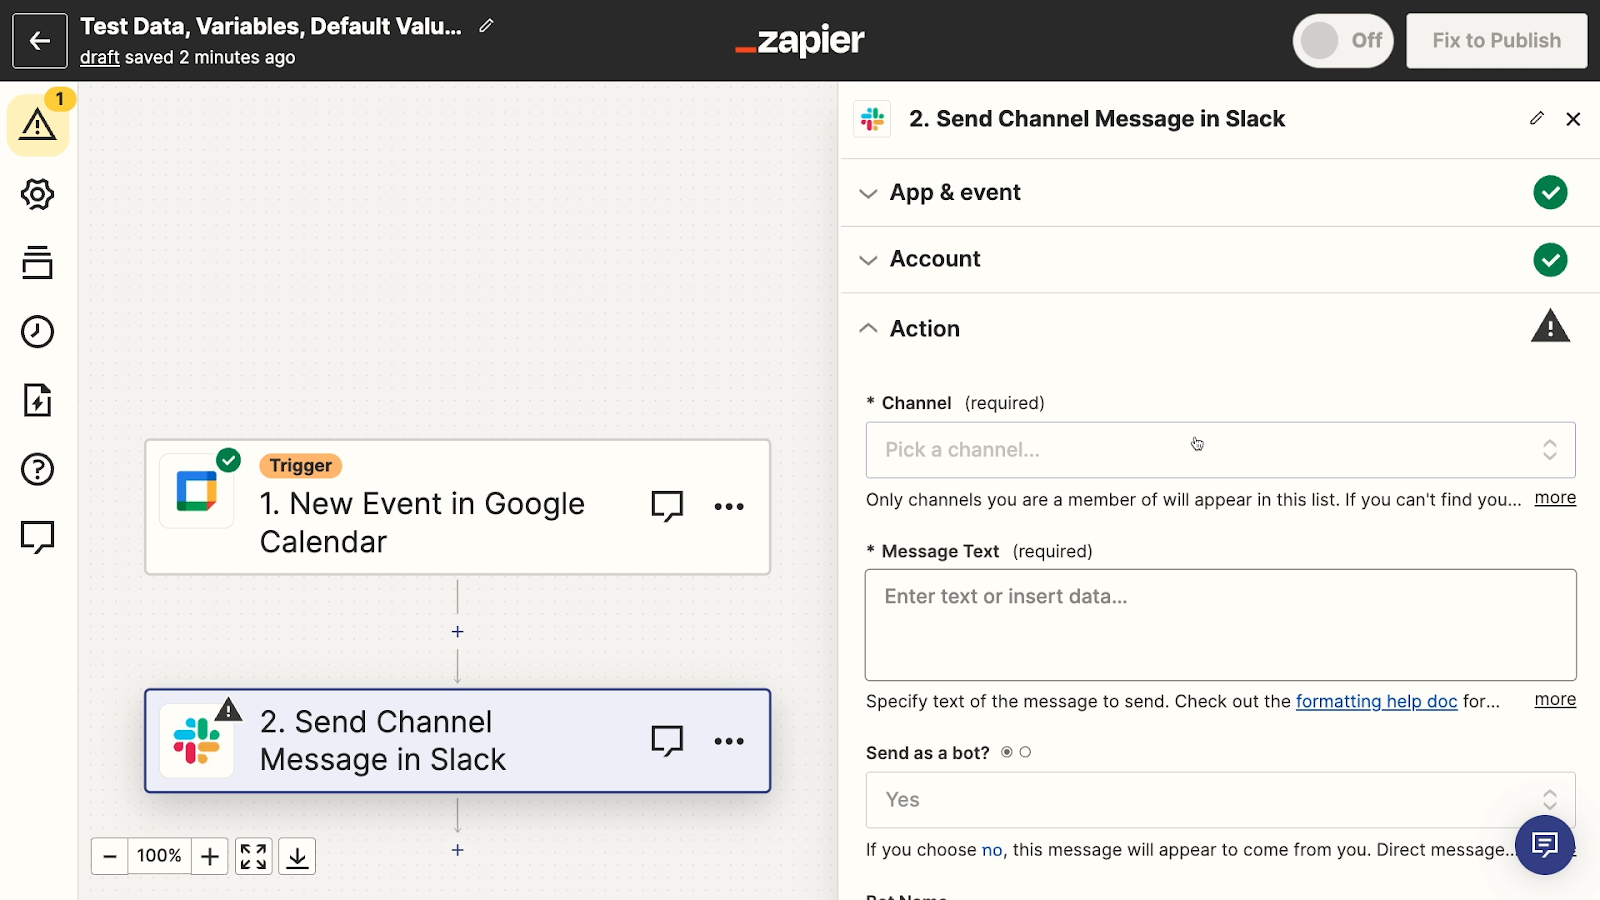This screenshot has width=1600, height=900.
Task: Open versions stack icon in sidebar
Action: click(x=38, y=263)
